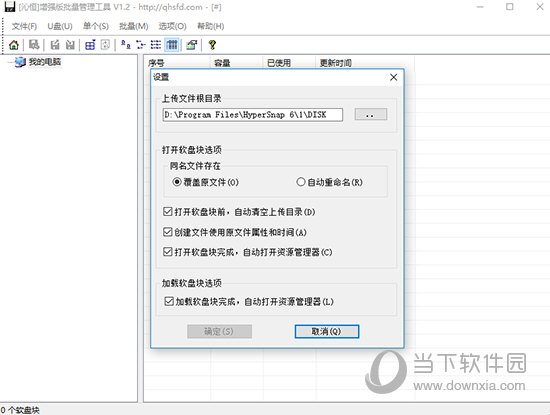The image size is (550, 415).
Task: Click the 打开软盘块选项 group label
Action: (192, 150)
